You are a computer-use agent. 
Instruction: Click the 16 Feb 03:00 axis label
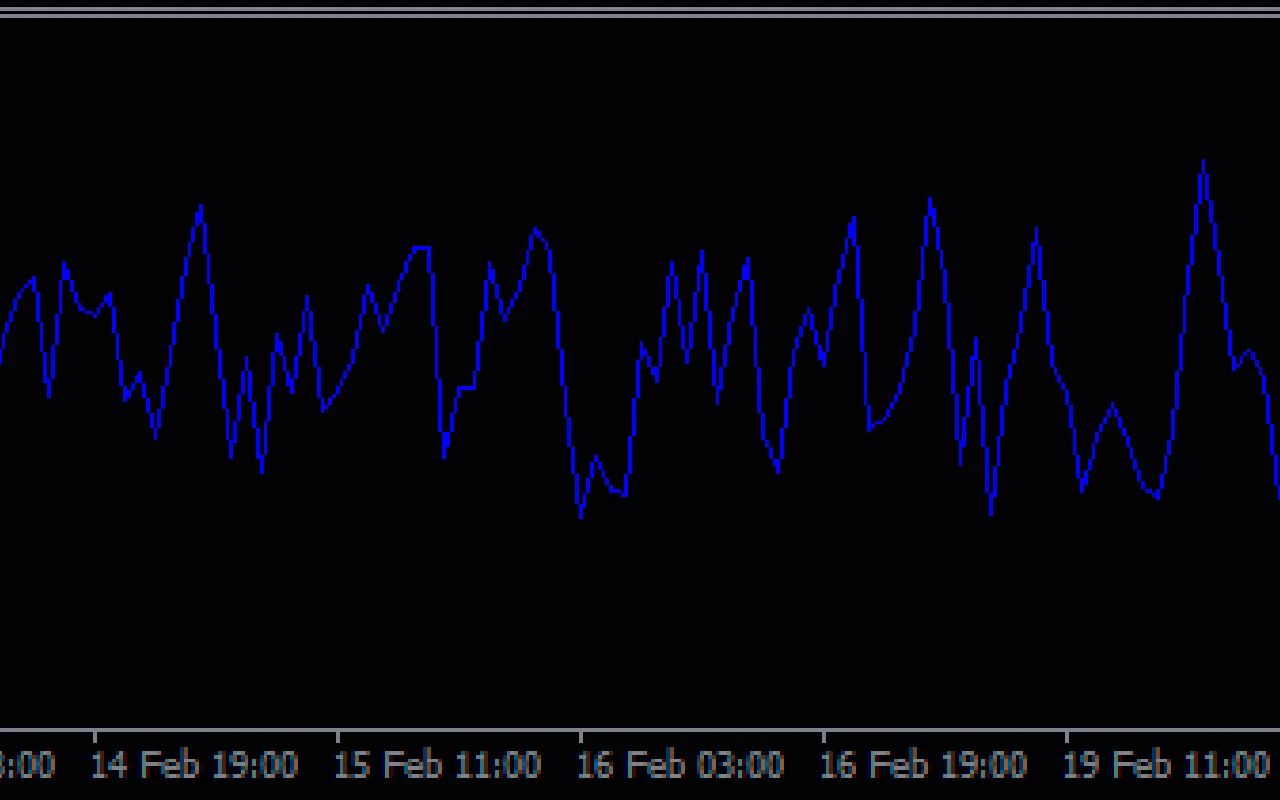tap(681, 765)
